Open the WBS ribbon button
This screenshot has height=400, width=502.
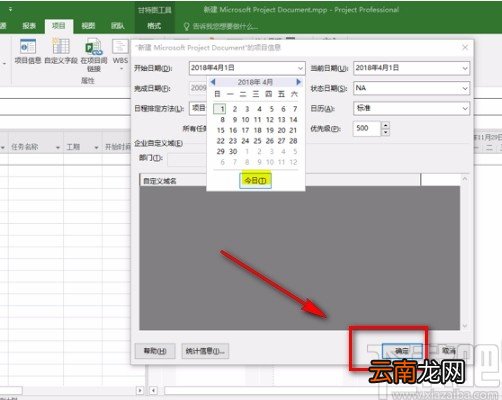[x=120, y=54]
